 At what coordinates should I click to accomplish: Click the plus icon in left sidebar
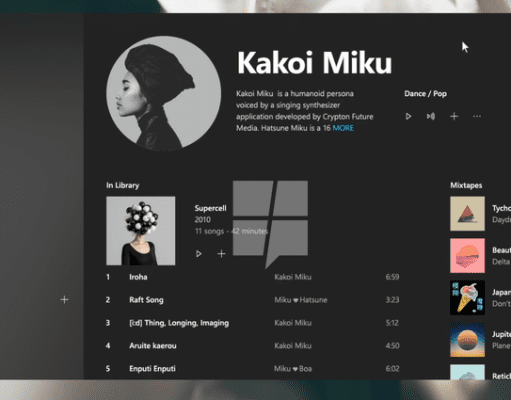point(64,300)
